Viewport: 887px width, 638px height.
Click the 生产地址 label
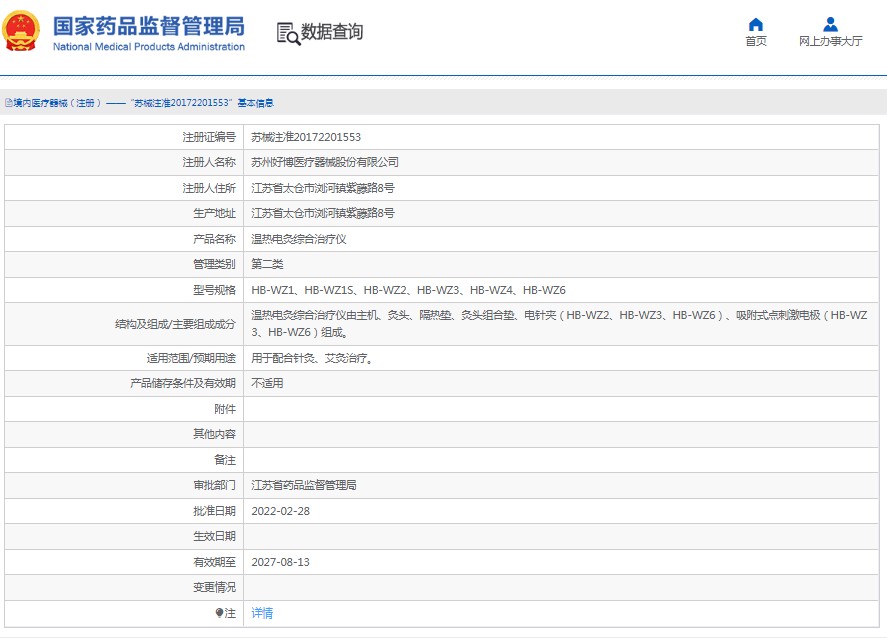[x=214, y=213]
